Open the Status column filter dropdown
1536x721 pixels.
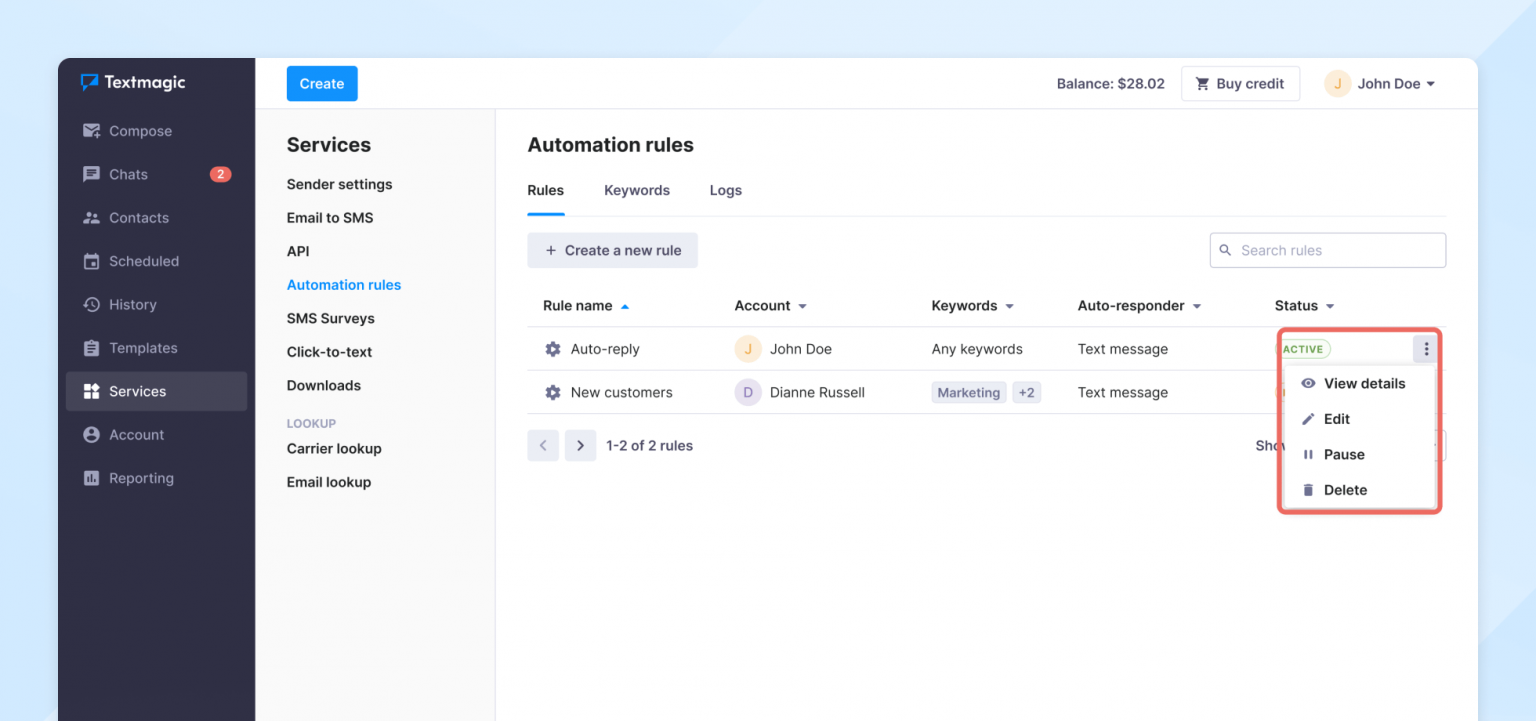[1330, 305]
